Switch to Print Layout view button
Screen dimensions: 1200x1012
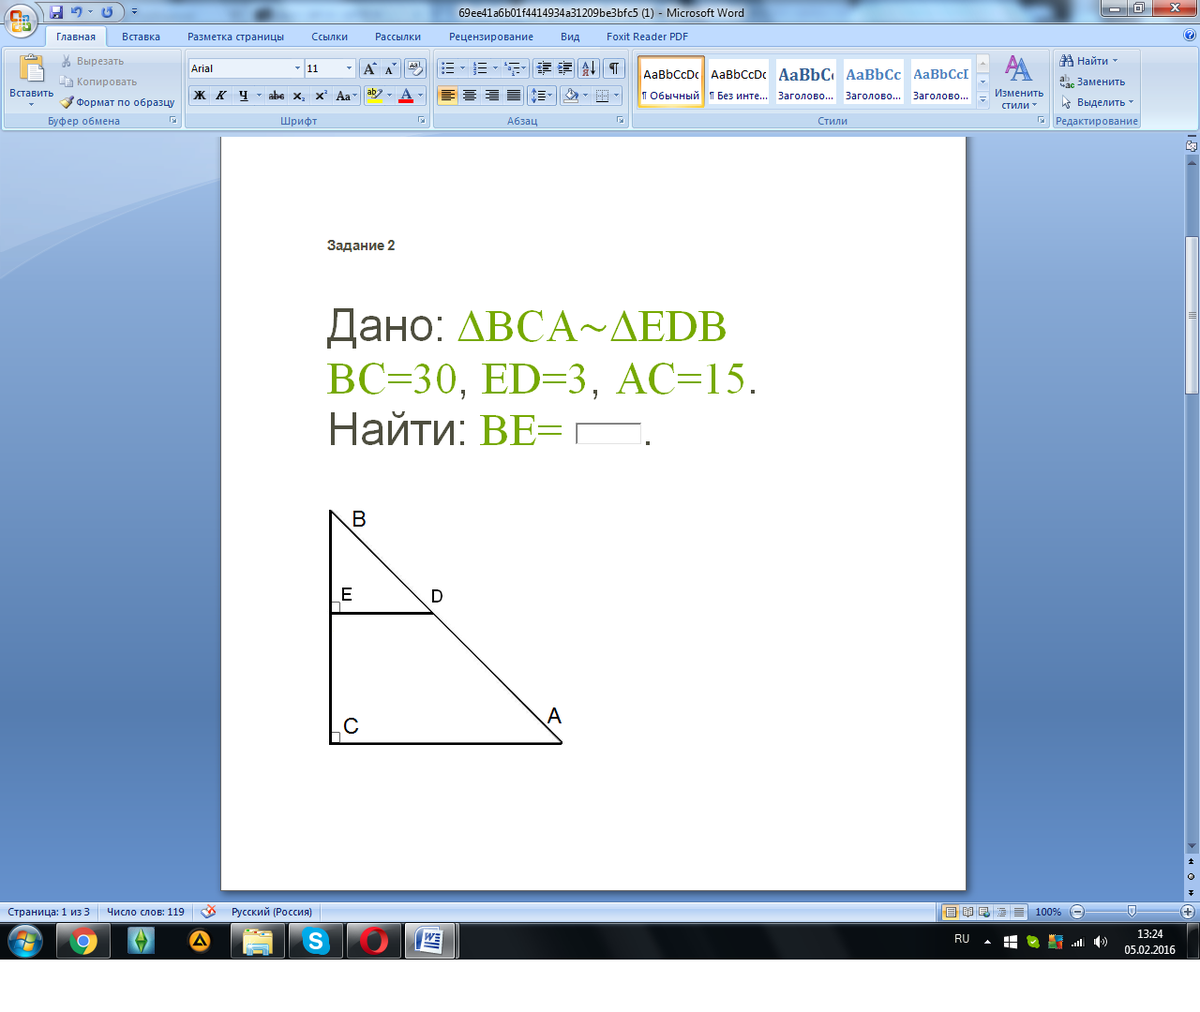point(951,912)
